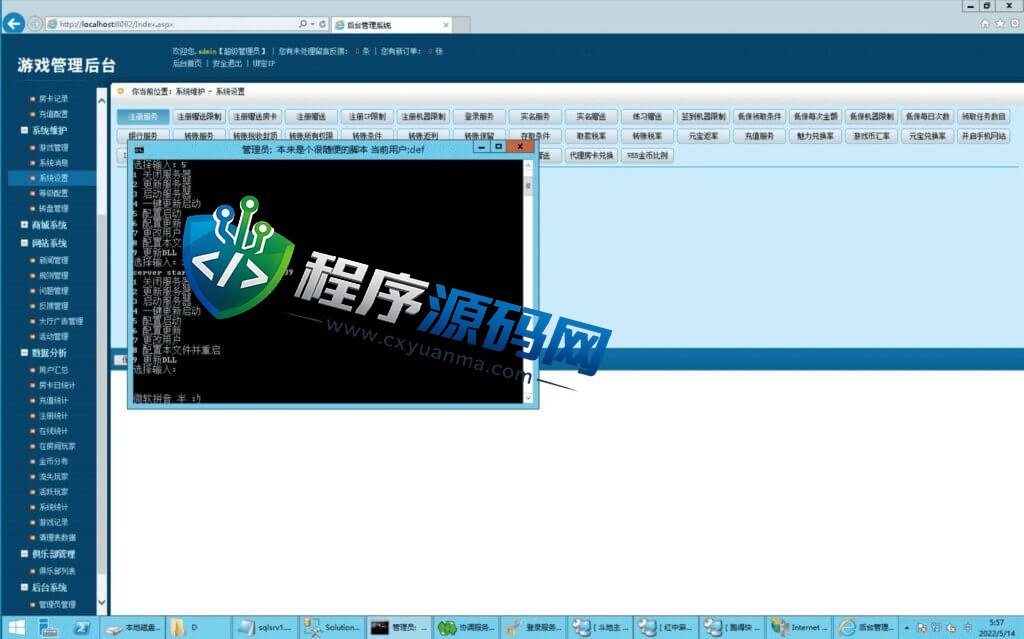This screenshot has height=639, width=1024.
Task: Switch to 协调服务 taskbar item
Action: pos(466,627)
